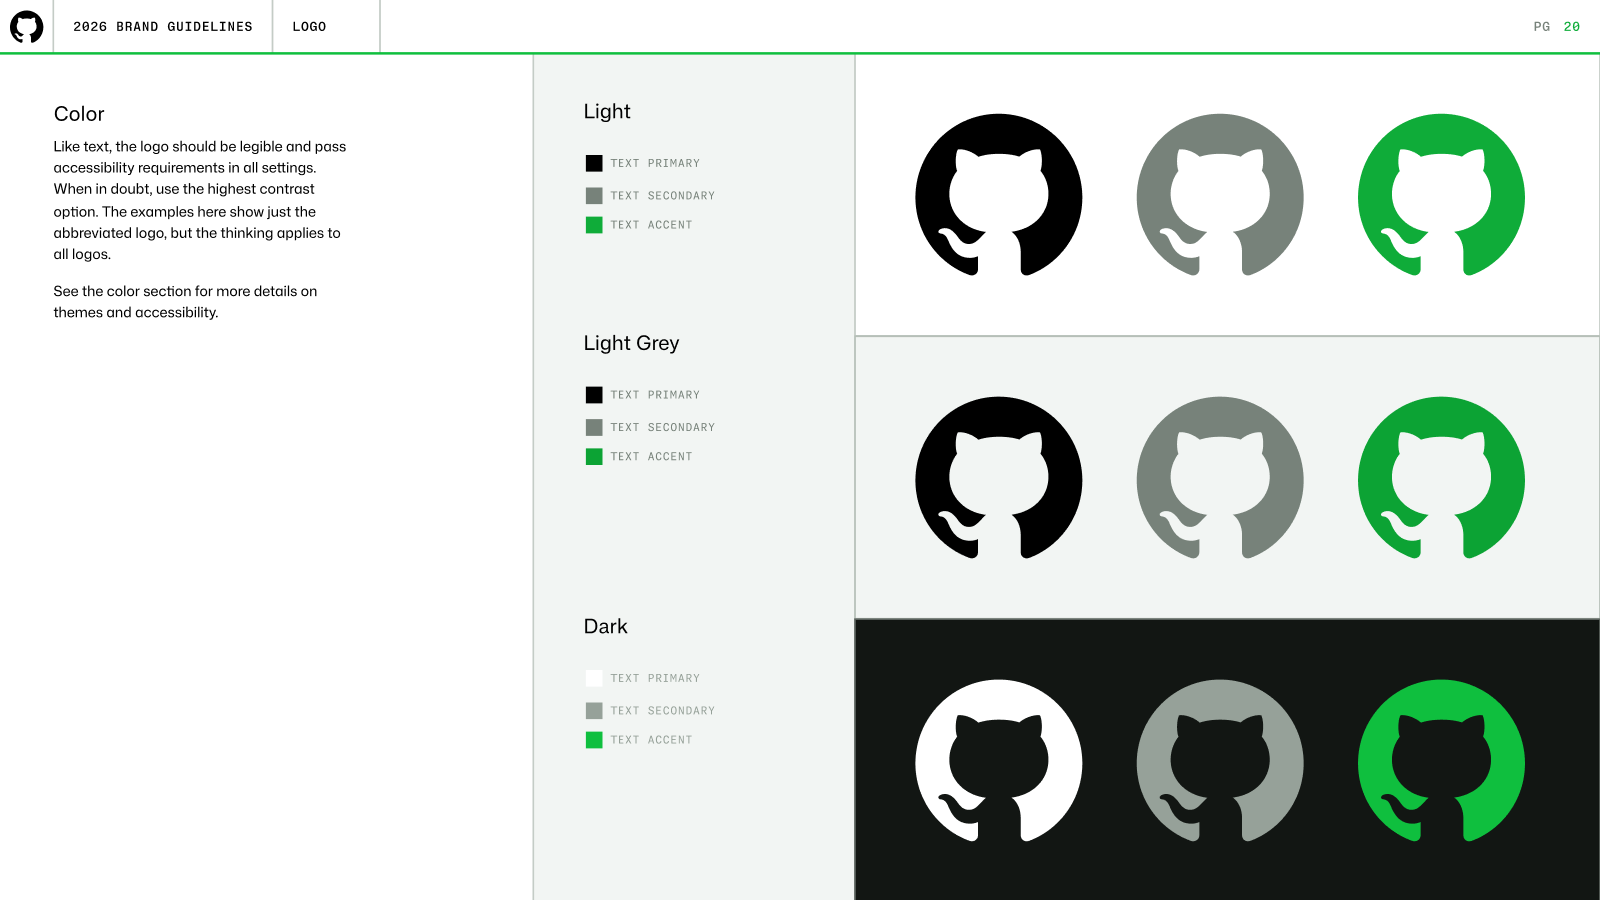
Task: Click the page number 20 indicator
Action: (1571, 27)
